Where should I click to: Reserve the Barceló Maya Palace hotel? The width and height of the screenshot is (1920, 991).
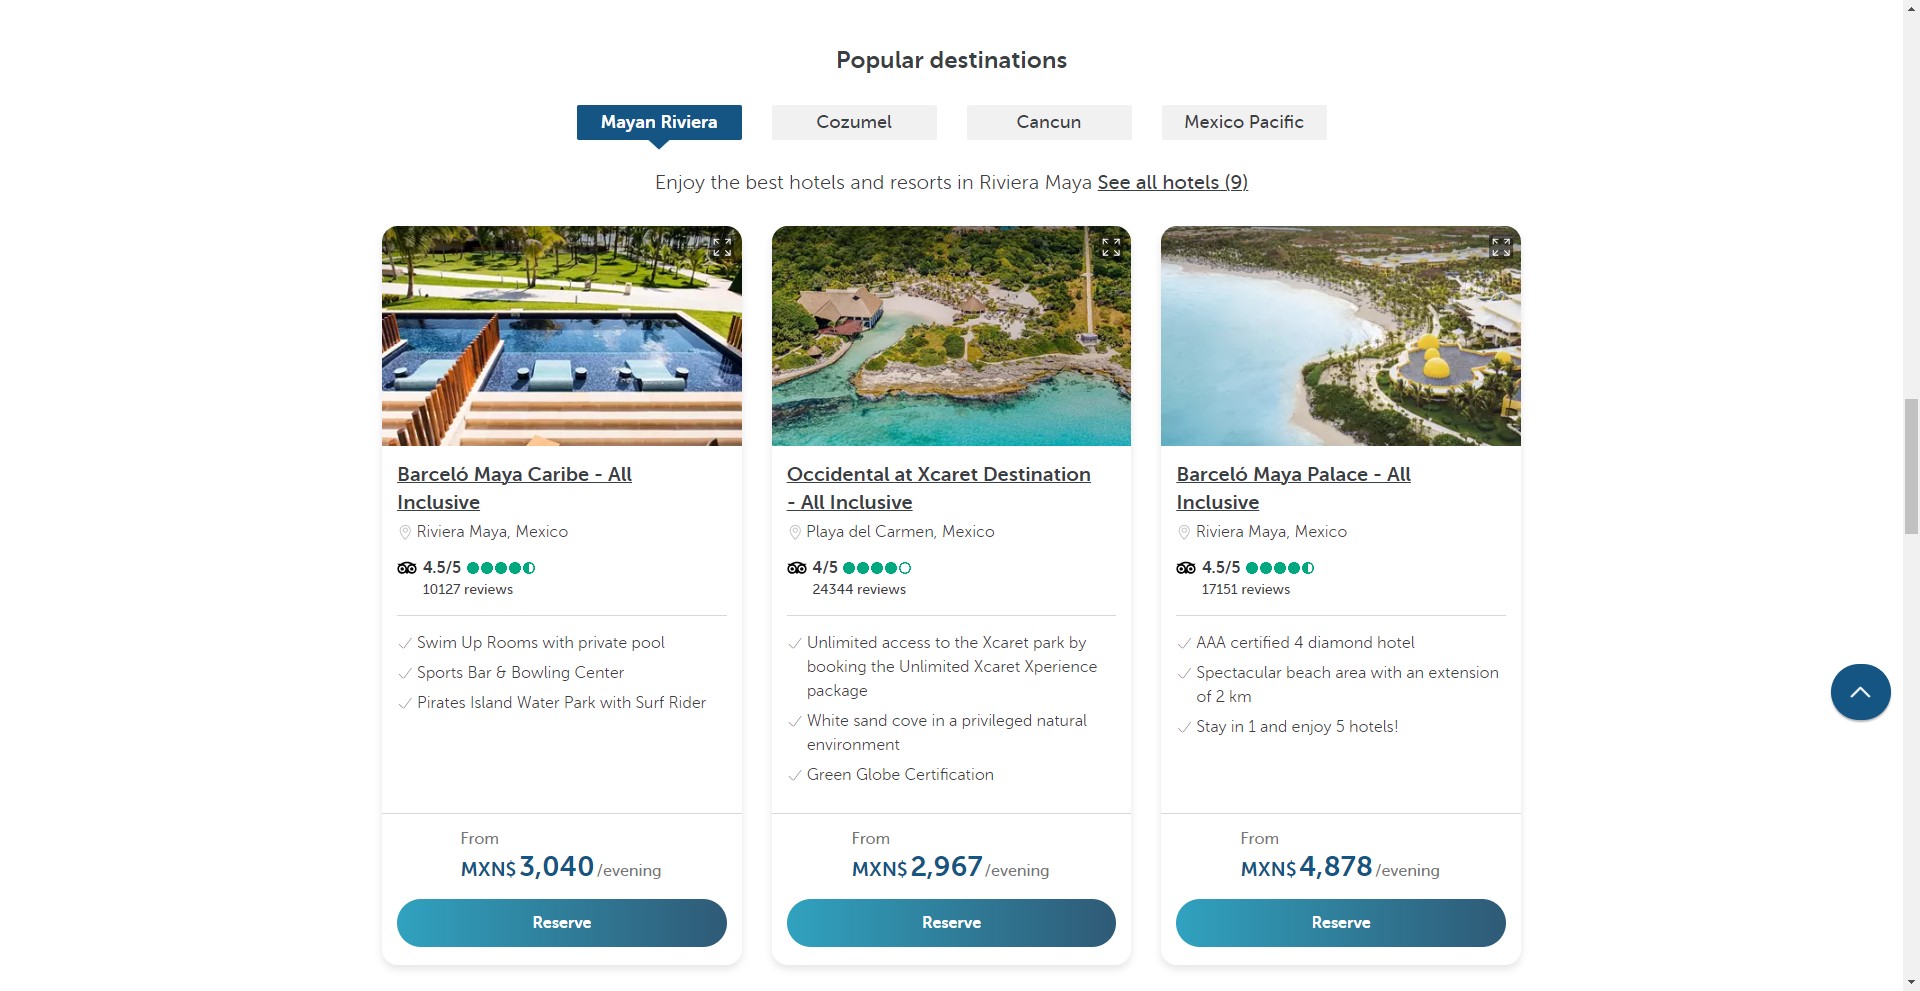click(x=1341, y=922)
